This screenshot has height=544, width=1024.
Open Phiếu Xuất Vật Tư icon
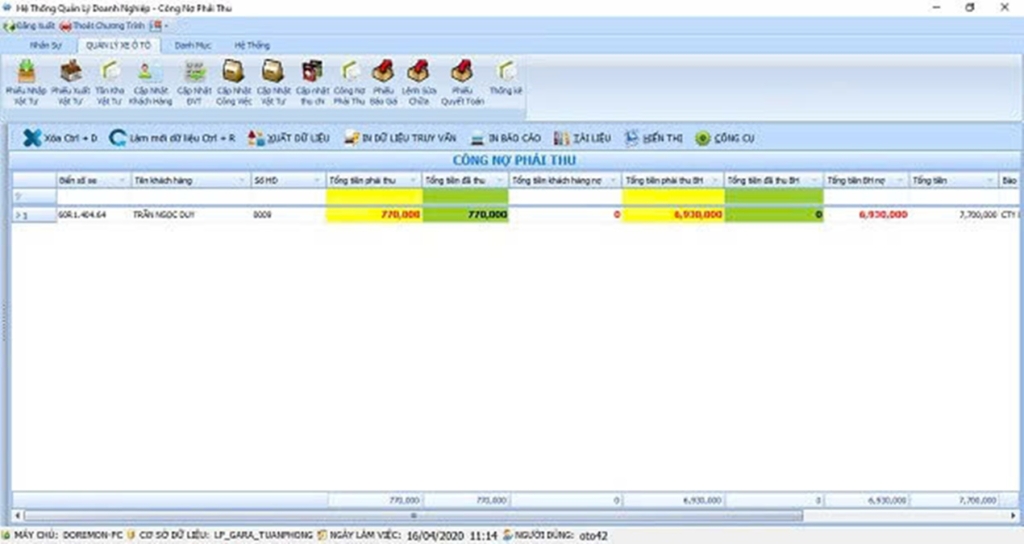[x=71, y=71]
